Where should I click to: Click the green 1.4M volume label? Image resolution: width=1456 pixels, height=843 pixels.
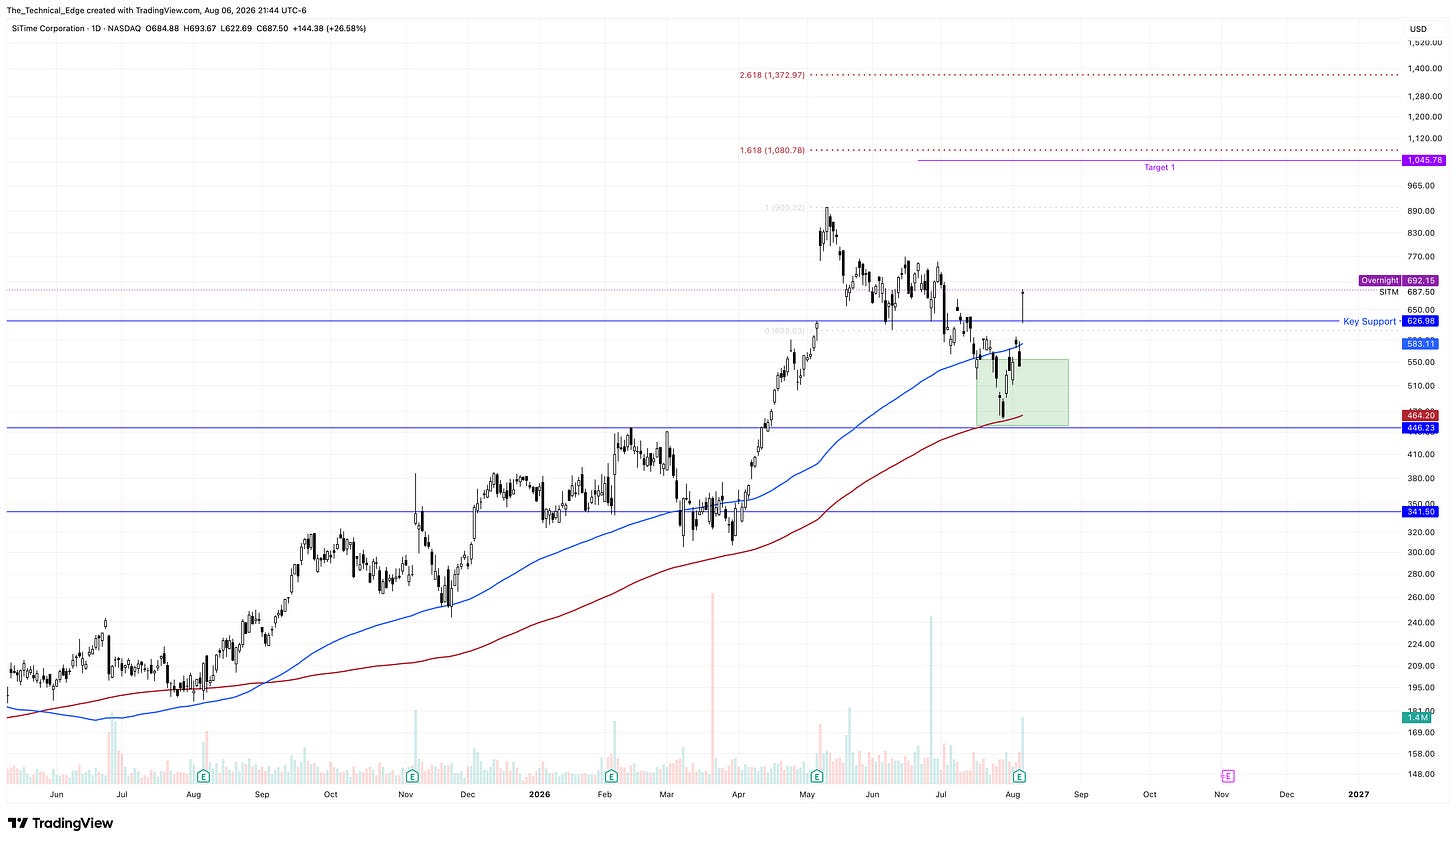tap(1416, 718)
